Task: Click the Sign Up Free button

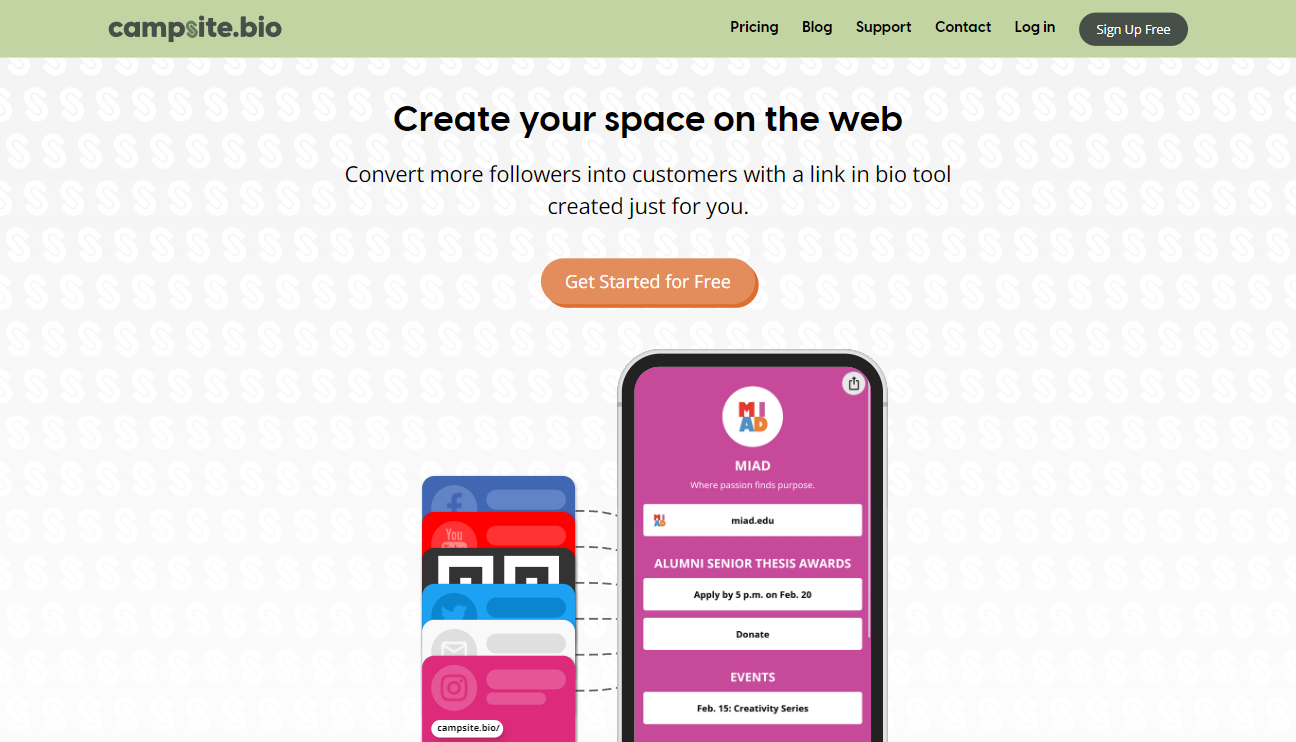Action: click(x=1133, y=29)
